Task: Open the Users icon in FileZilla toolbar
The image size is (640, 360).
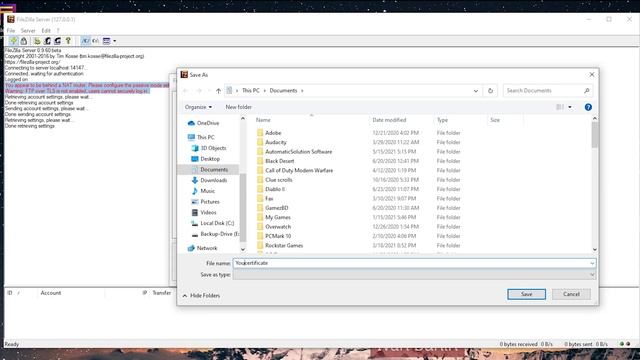Action: (47, 40)
